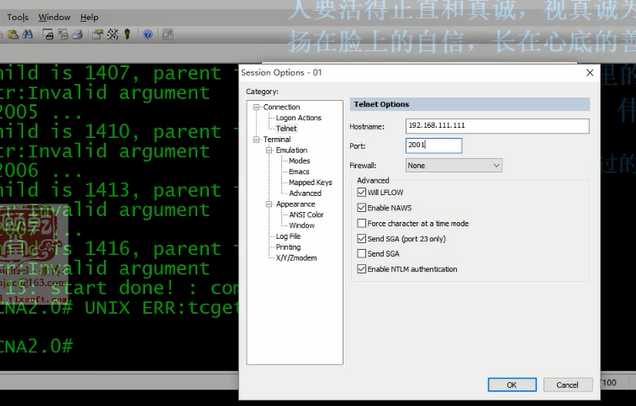Toggle the Enable NAWS checkbox
The image size is (636, 406).
[x=361, y=208]
